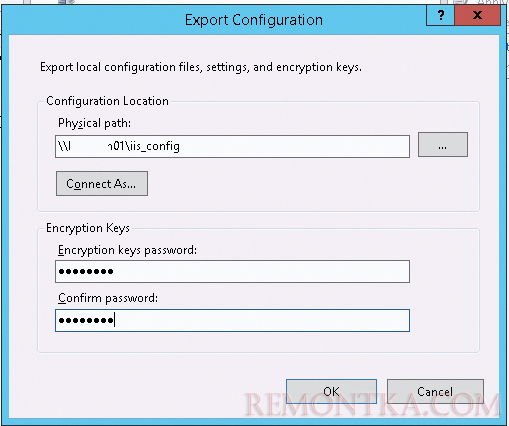Place cursor after iis_config in path
509x426 pixels.
[180, 146]
